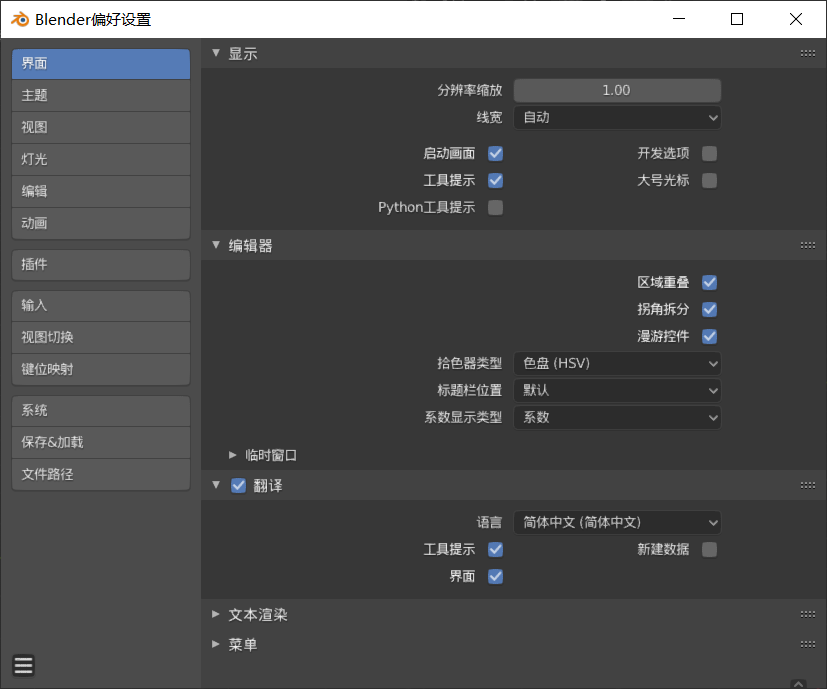The height and width of the screenshot is (689, 827).
Task: Collapse the 编辑器 panel
Action: (x=216, y=245)
